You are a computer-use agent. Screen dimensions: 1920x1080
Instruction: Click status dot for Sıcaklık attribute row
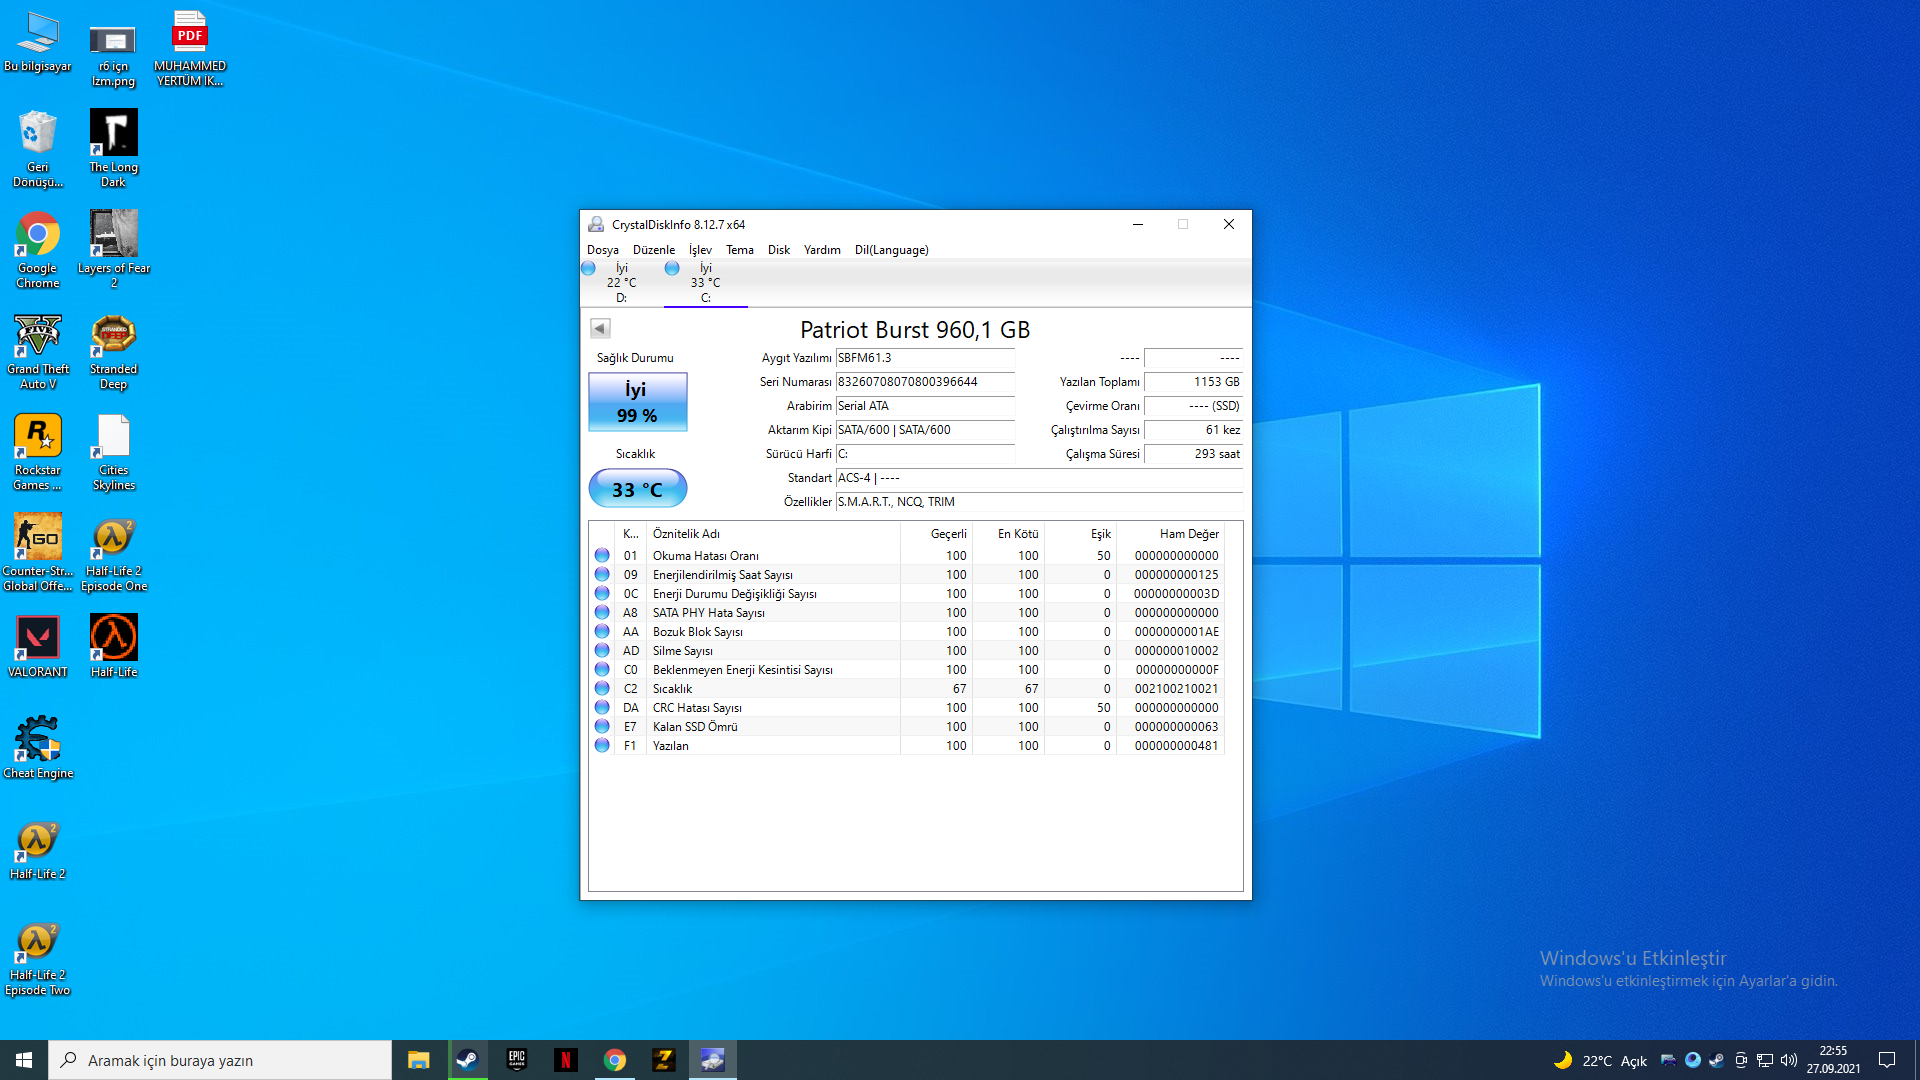(x=602, y=688)
